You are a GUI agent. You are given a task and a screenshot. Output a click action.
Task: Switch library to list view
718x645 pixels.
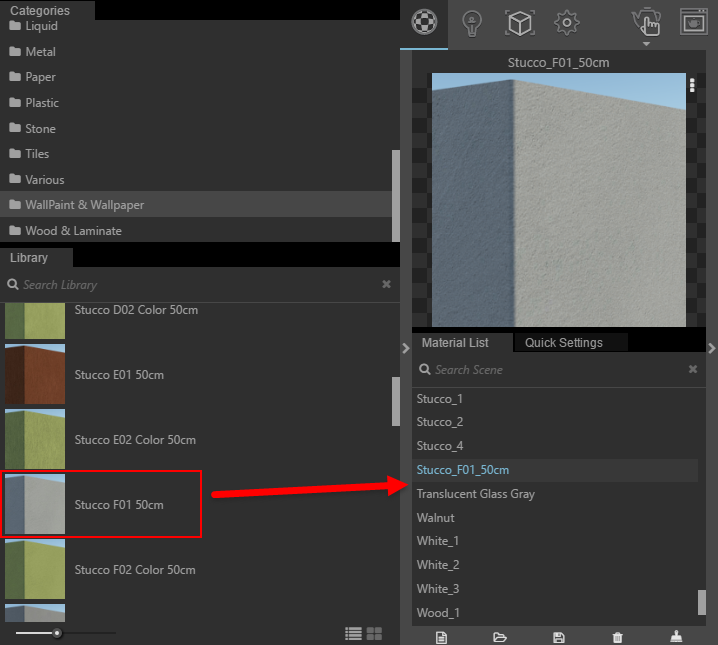(x=353, y=634)
